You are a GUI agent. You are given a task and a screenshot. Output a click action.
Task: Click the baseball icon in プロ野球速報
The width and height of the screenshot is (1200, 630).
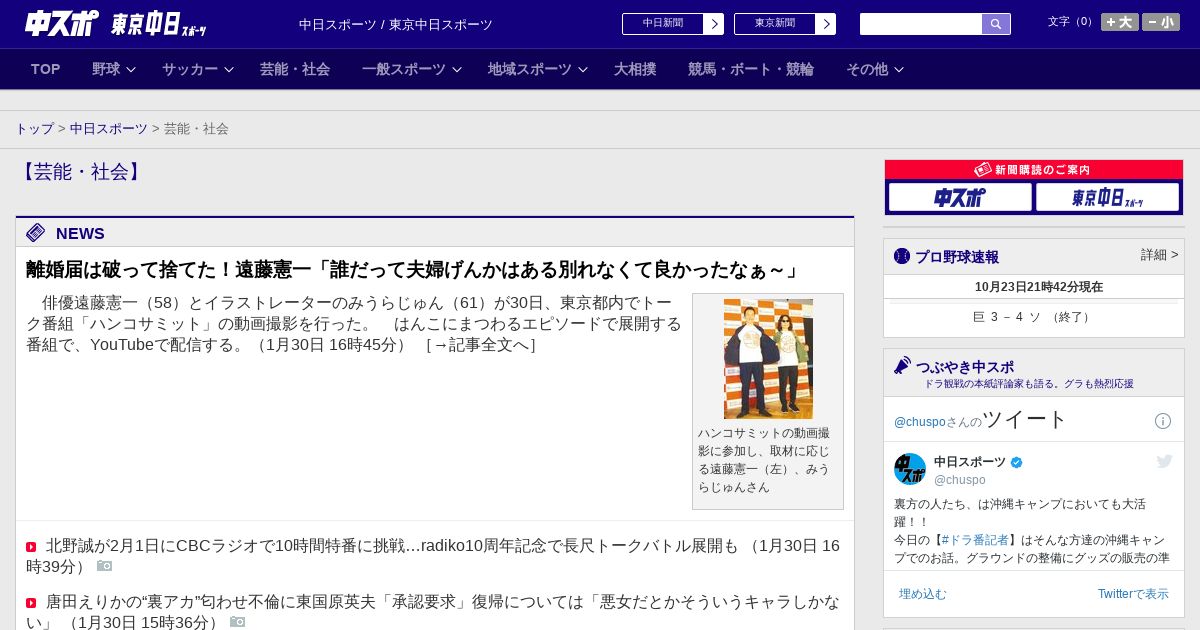(x=902, y=256)
